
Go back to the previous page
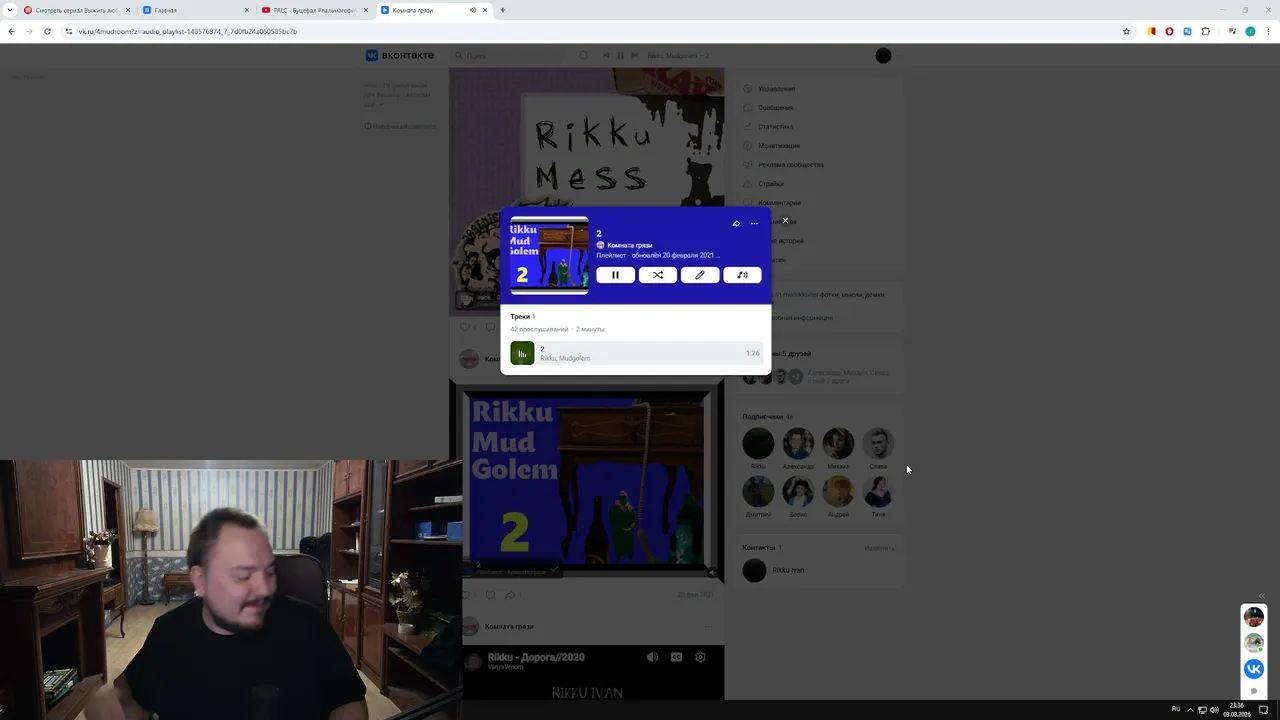pos(11,31)
